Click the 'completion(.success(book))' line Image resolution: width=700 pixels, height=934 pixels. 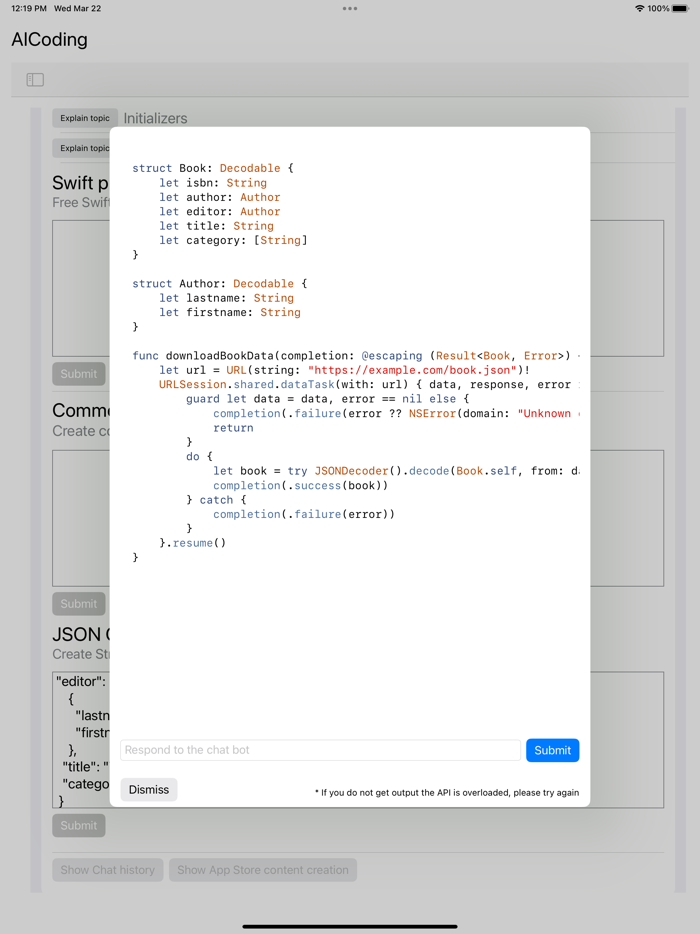[x=301, y=485]
